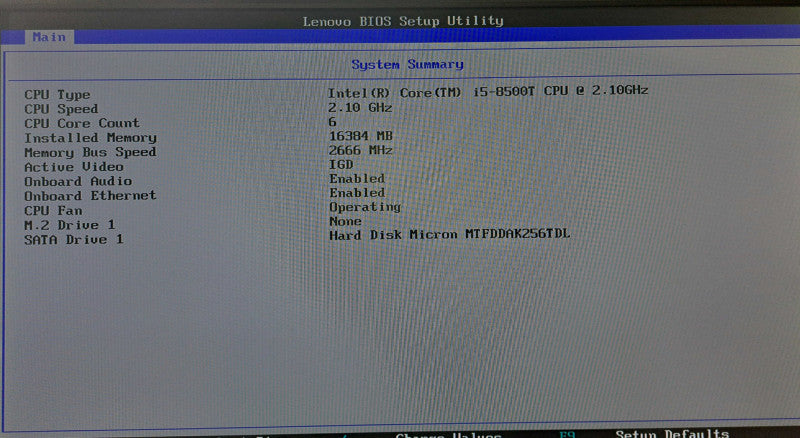Click the System Summary heading
800x438 pixels.
tap(407, 65)
